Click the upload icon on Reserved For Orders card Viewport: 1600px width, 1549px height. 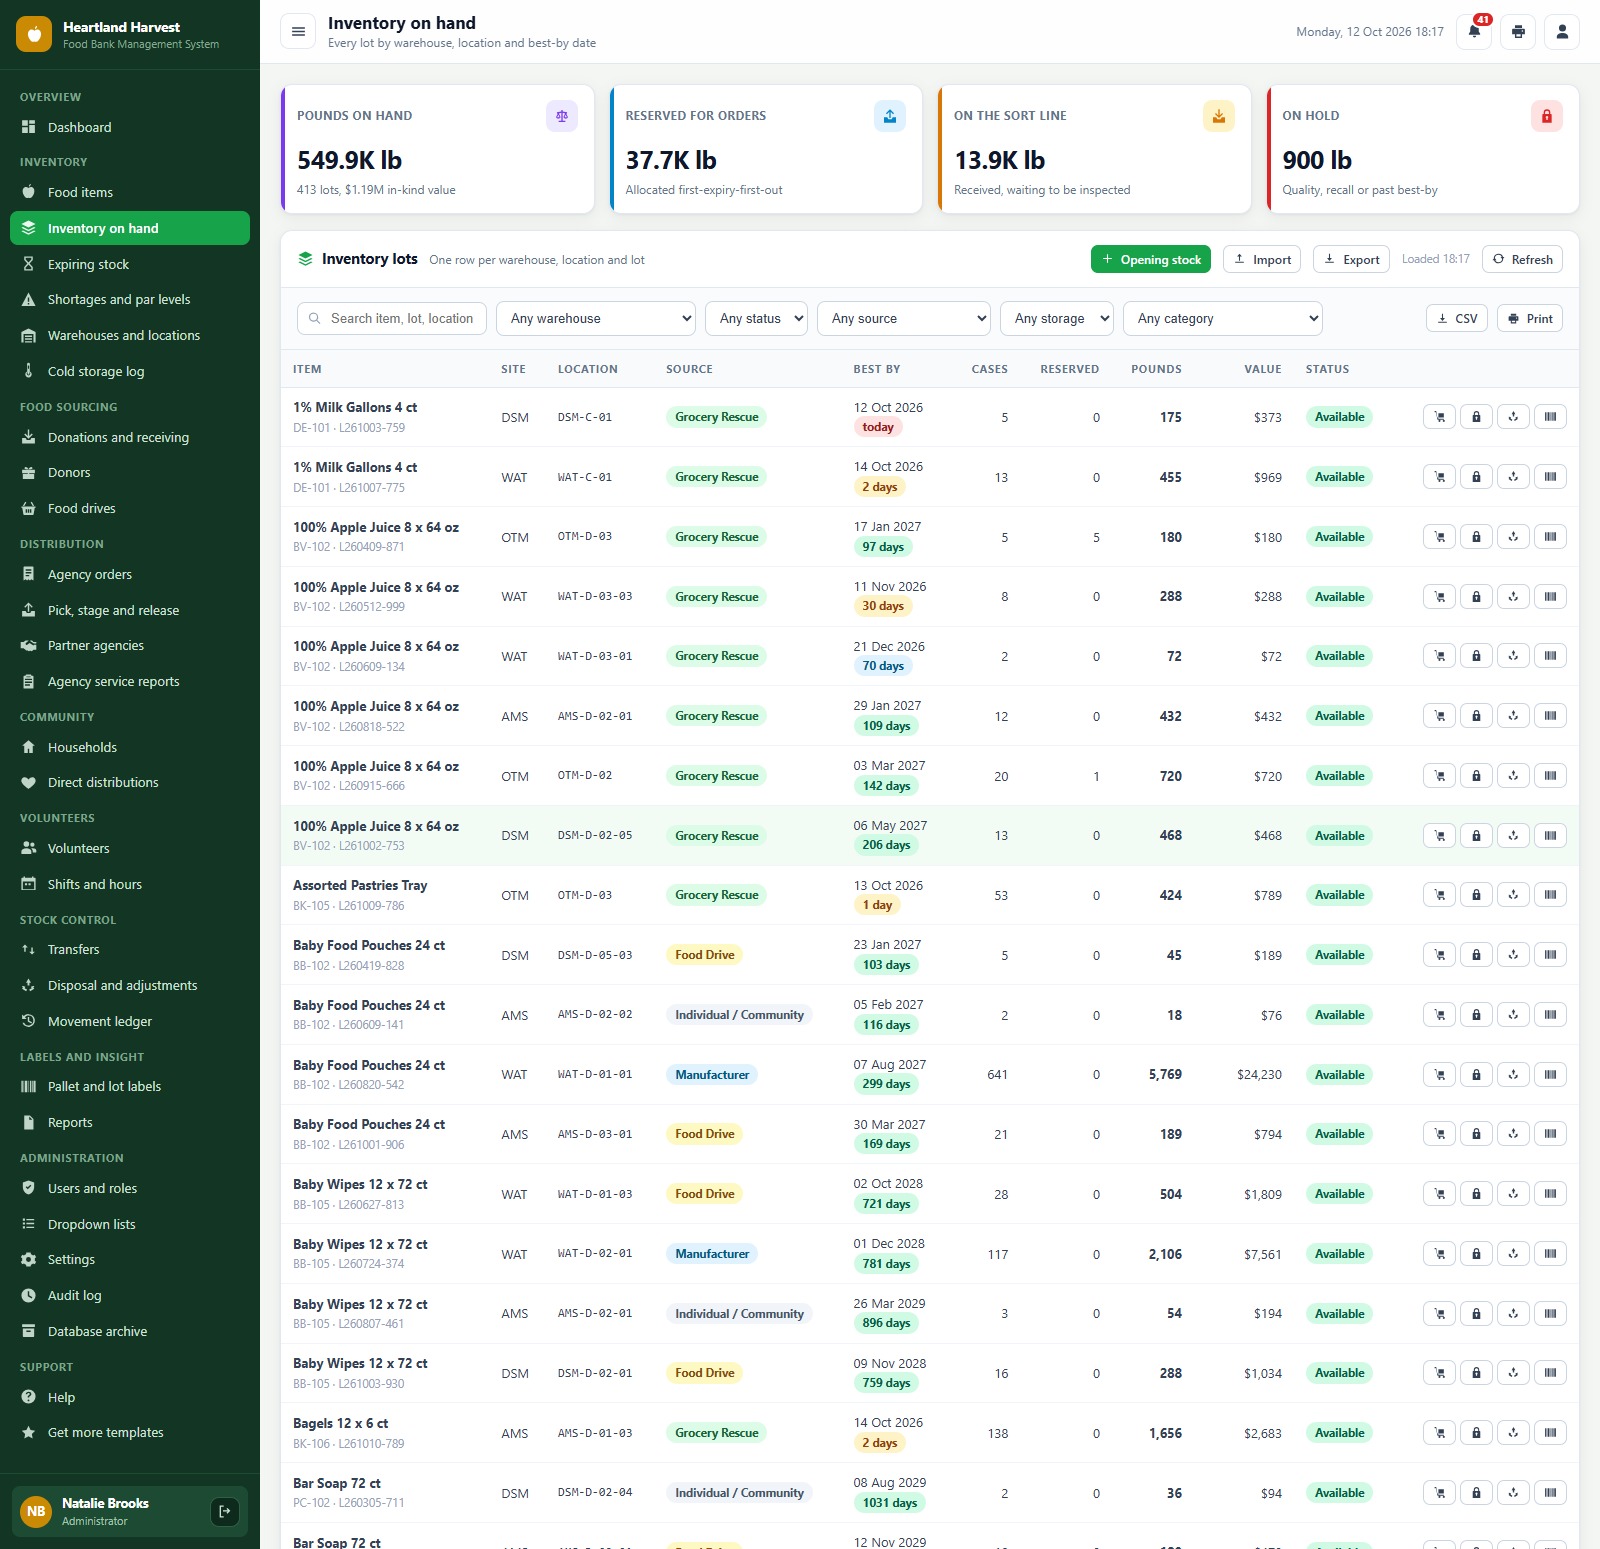point(890,116)
